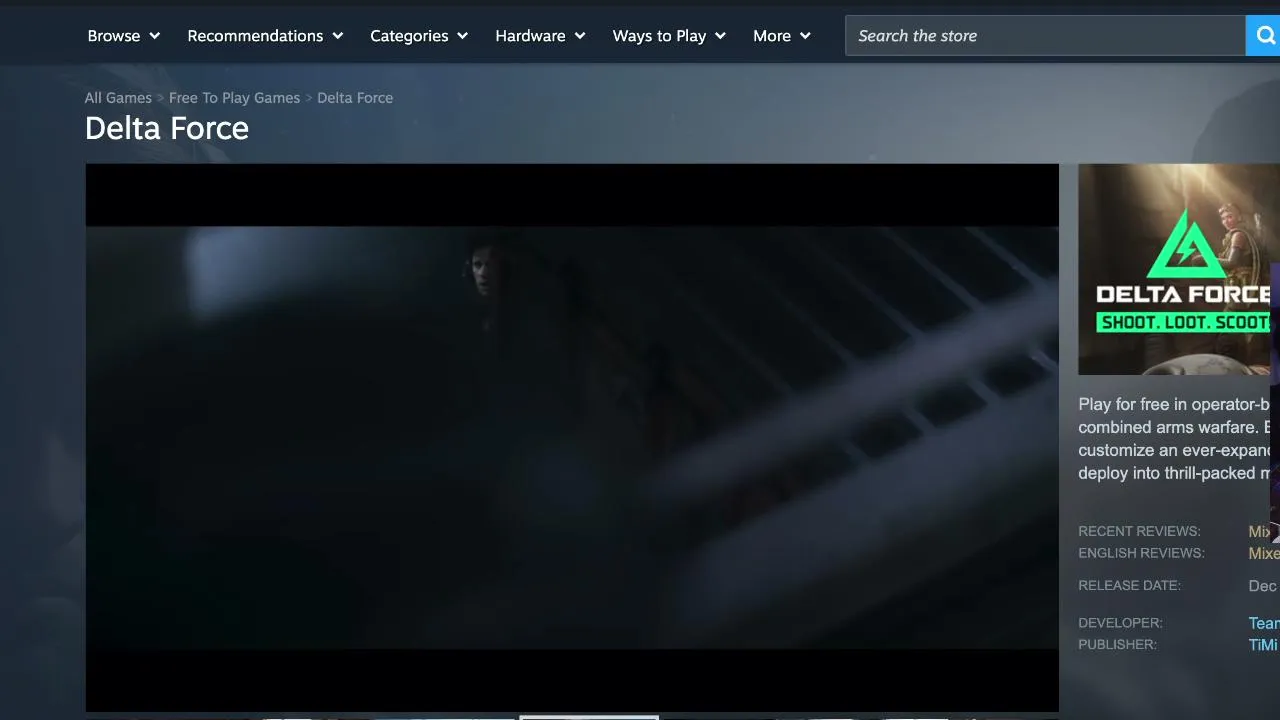Click the Delta Force page title

click(x=167, y=128)
